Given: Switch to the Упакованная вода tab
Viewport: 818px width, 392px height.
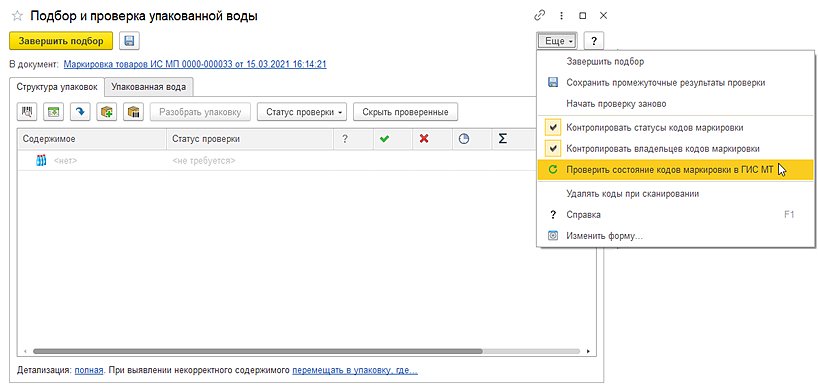Looking at the screenshot, I should (x=149, y=87).
